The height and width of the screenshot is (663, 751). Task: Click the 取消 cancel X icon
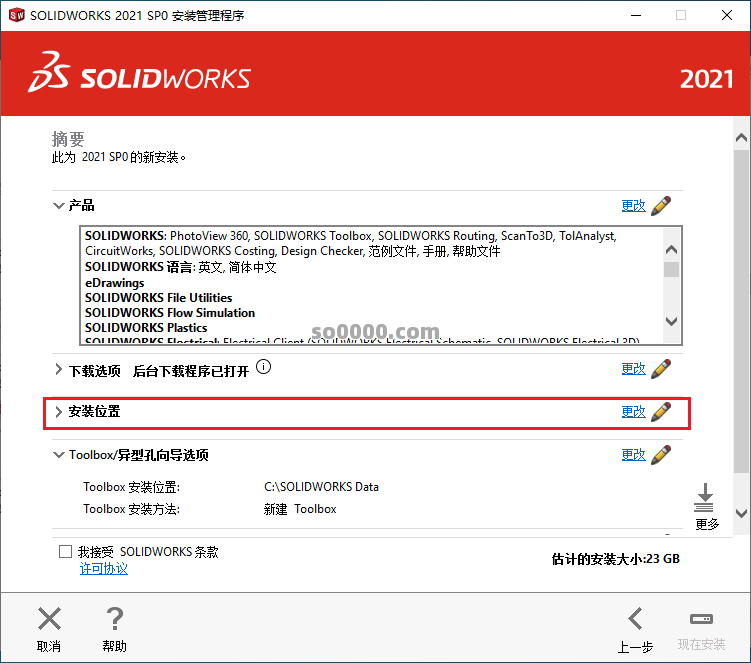pyautogui.click(x=49, y=618)
